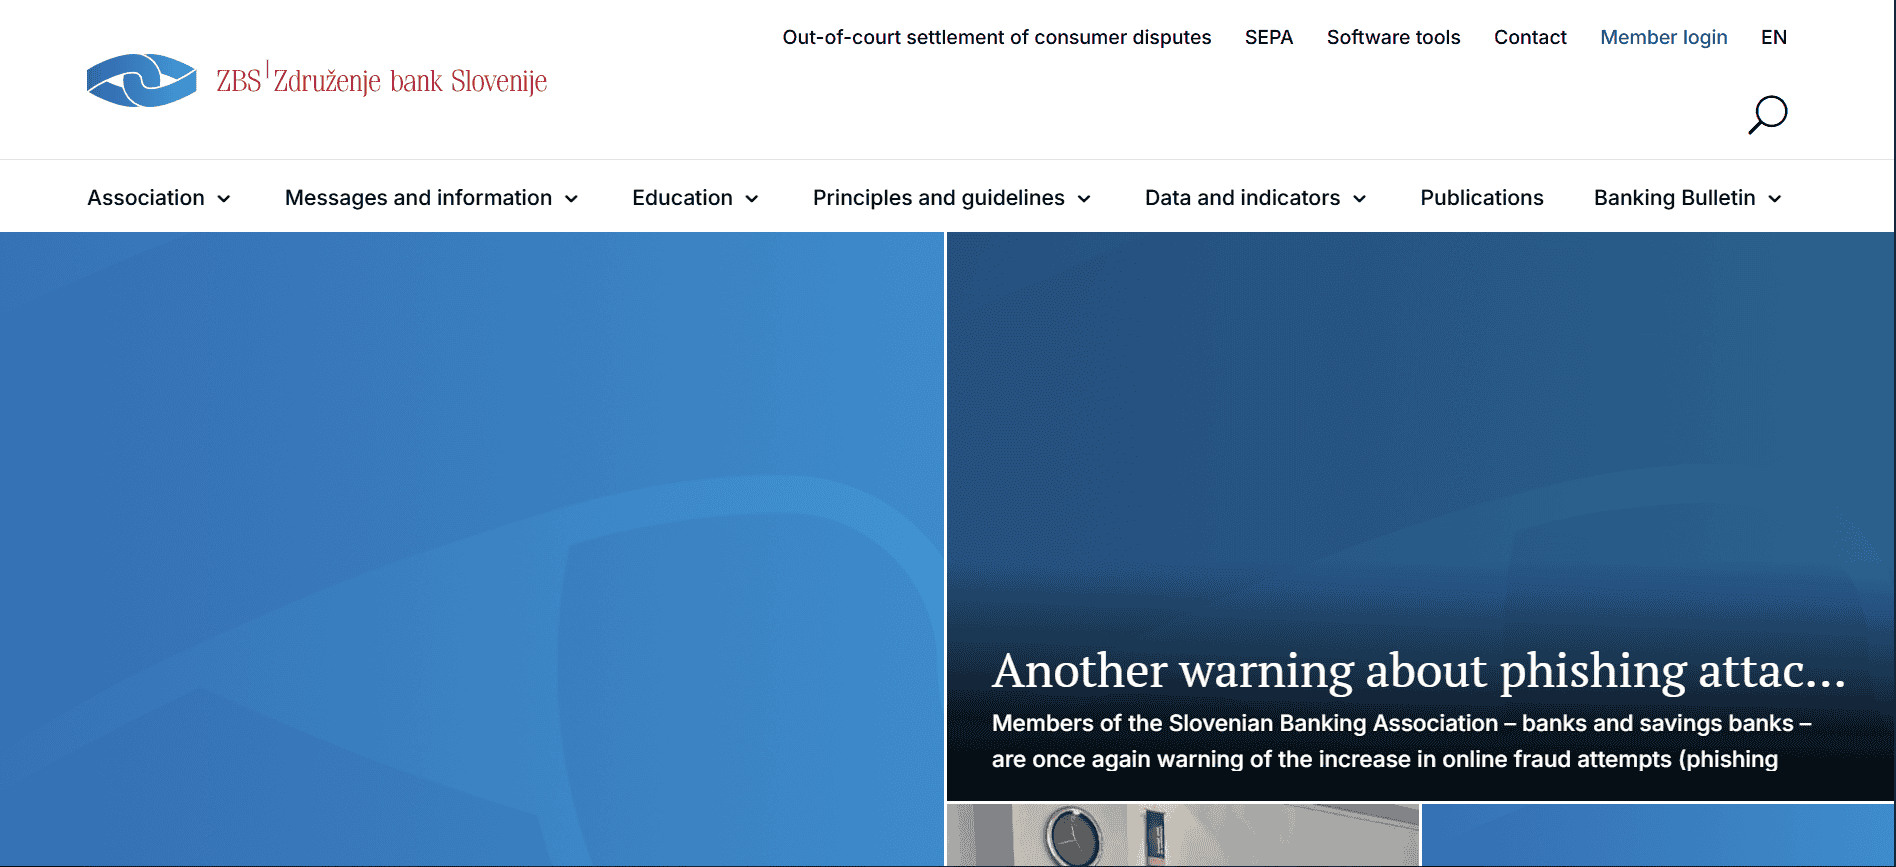Viewport: 1896px width, 867px height.
Task: Expand the Association menu chevron
Action: [224, 199]
